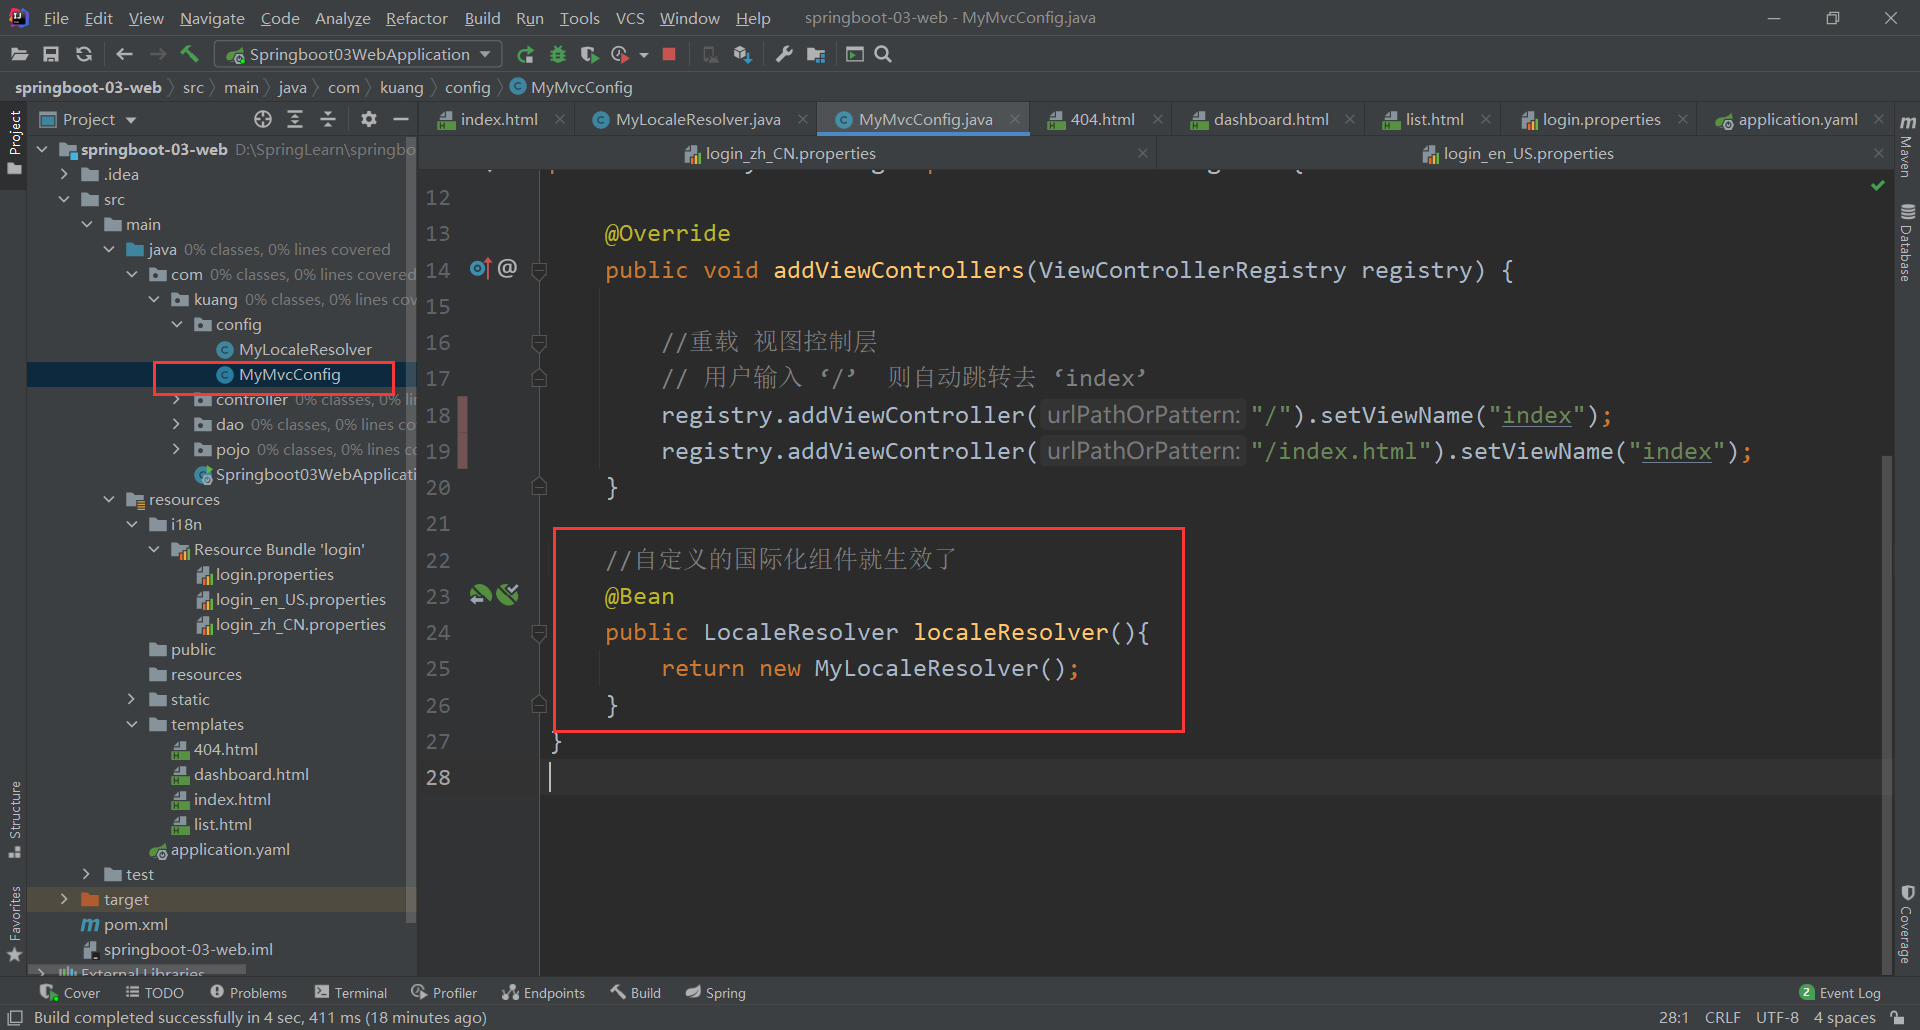Open Project panel gear options
The width and height of the screenshot is (1920, 1030).
pos(368,120)
